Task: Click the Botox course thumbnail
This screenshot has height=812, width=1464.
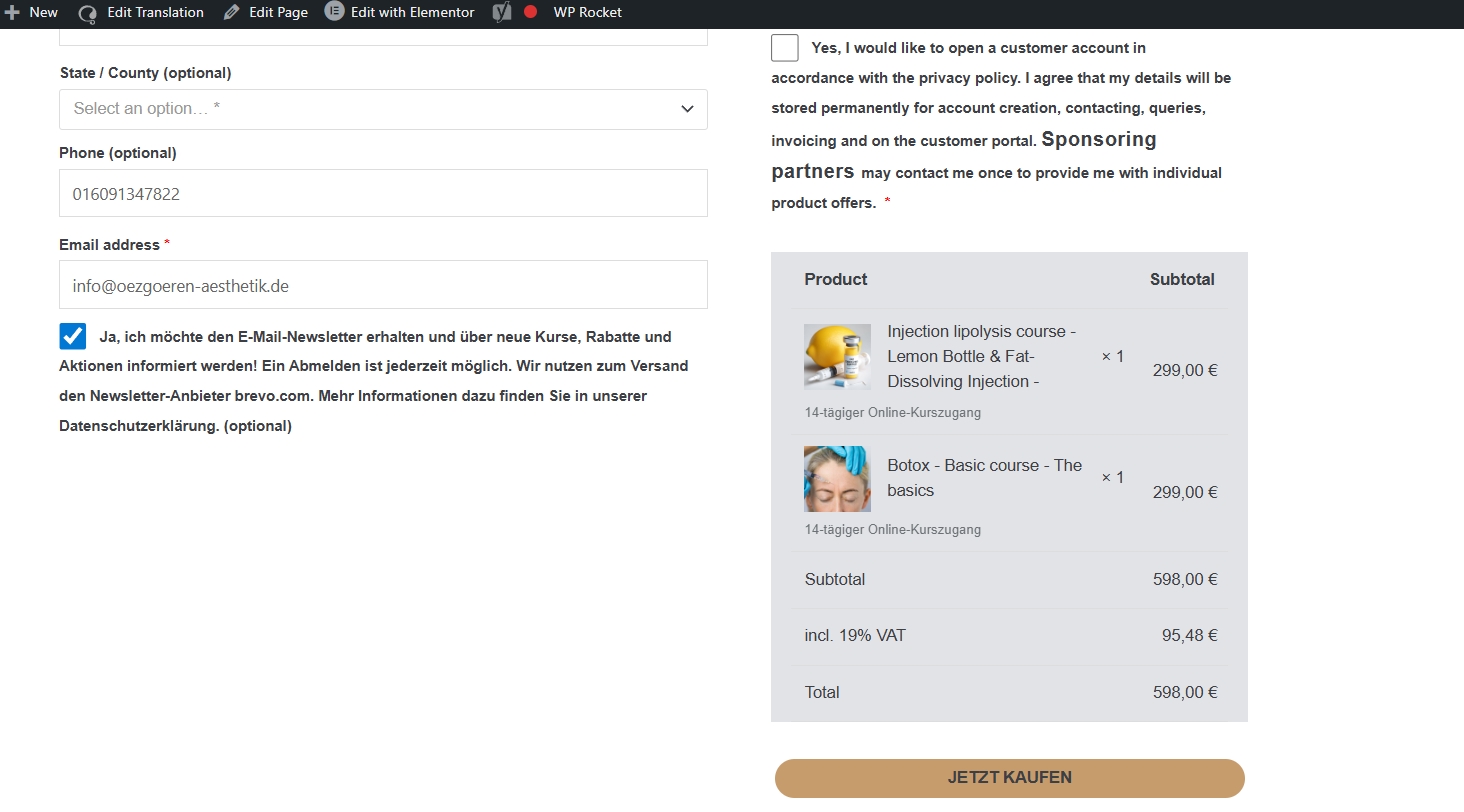Action: (x=837, y=479)
